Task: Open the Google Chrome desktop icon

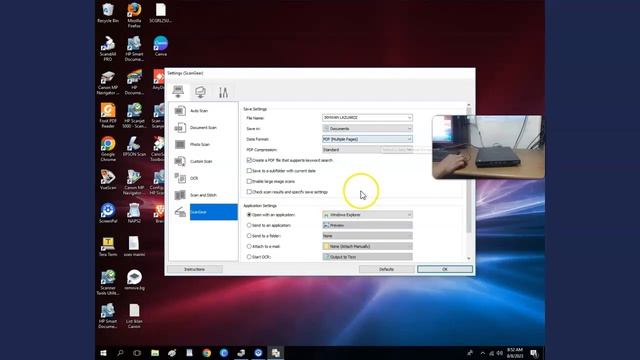Action: point(108,149)
